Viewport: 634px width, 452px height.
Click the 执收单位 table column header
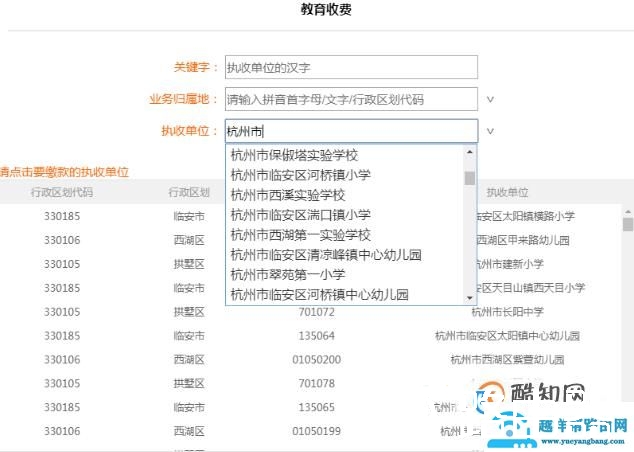coord(507,192)
